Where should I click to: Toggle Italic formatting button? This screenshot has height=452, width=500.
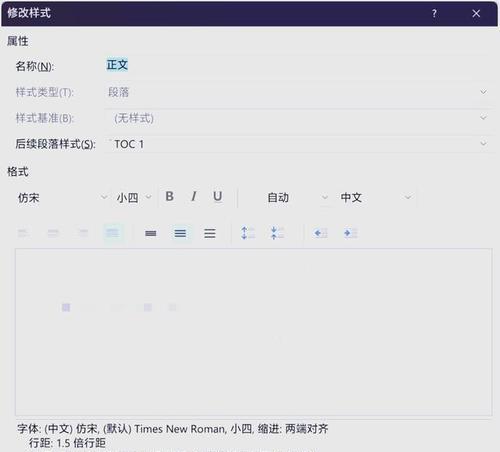pos(193,197)
